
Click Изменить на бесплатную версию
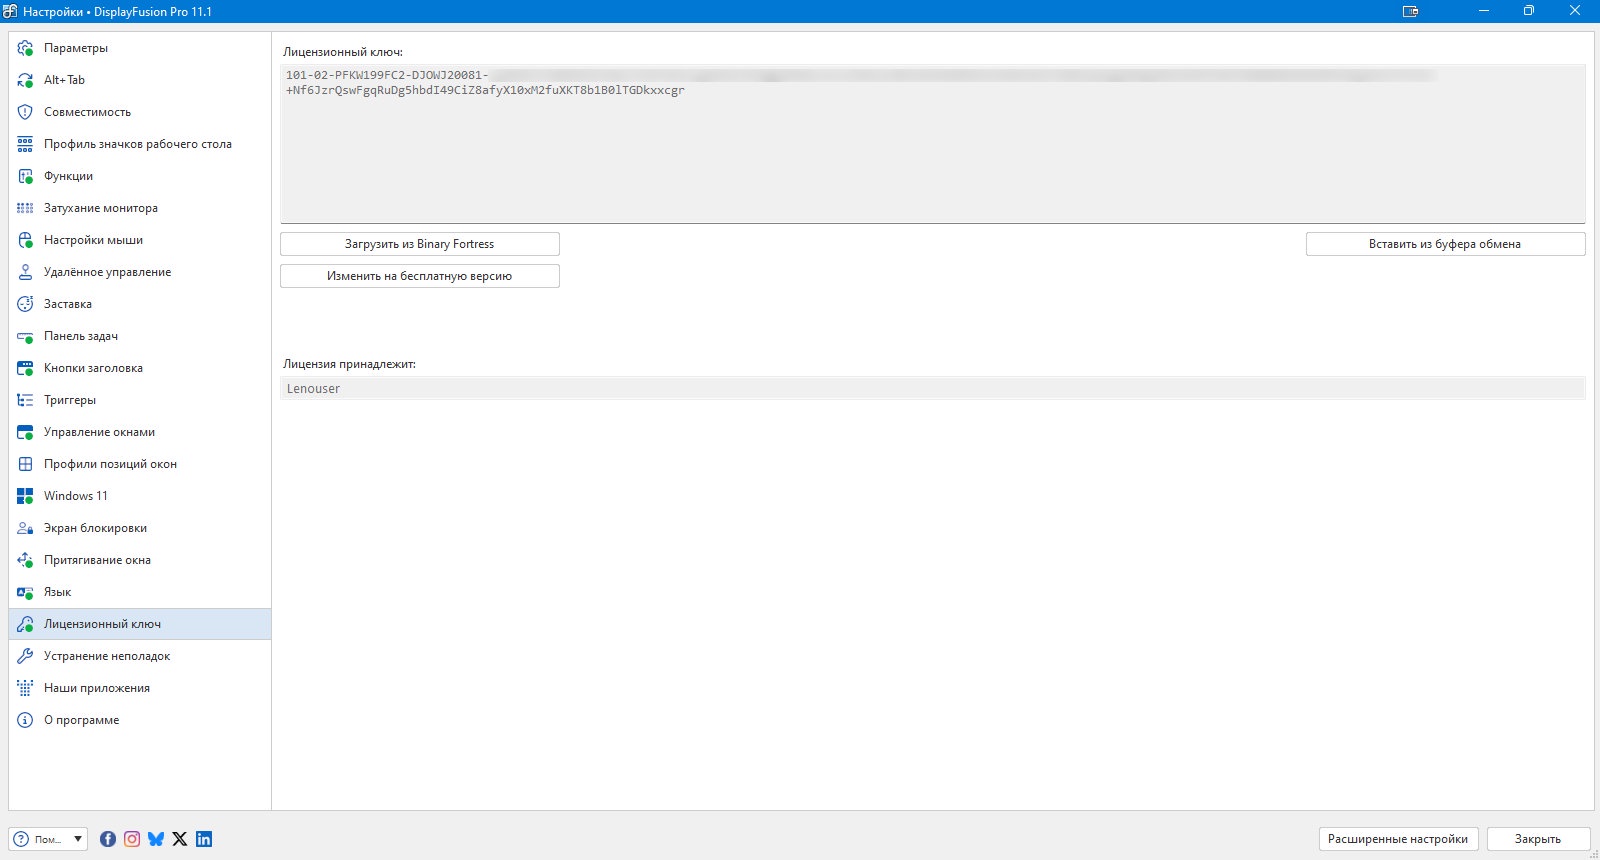(x=420, y=276)
